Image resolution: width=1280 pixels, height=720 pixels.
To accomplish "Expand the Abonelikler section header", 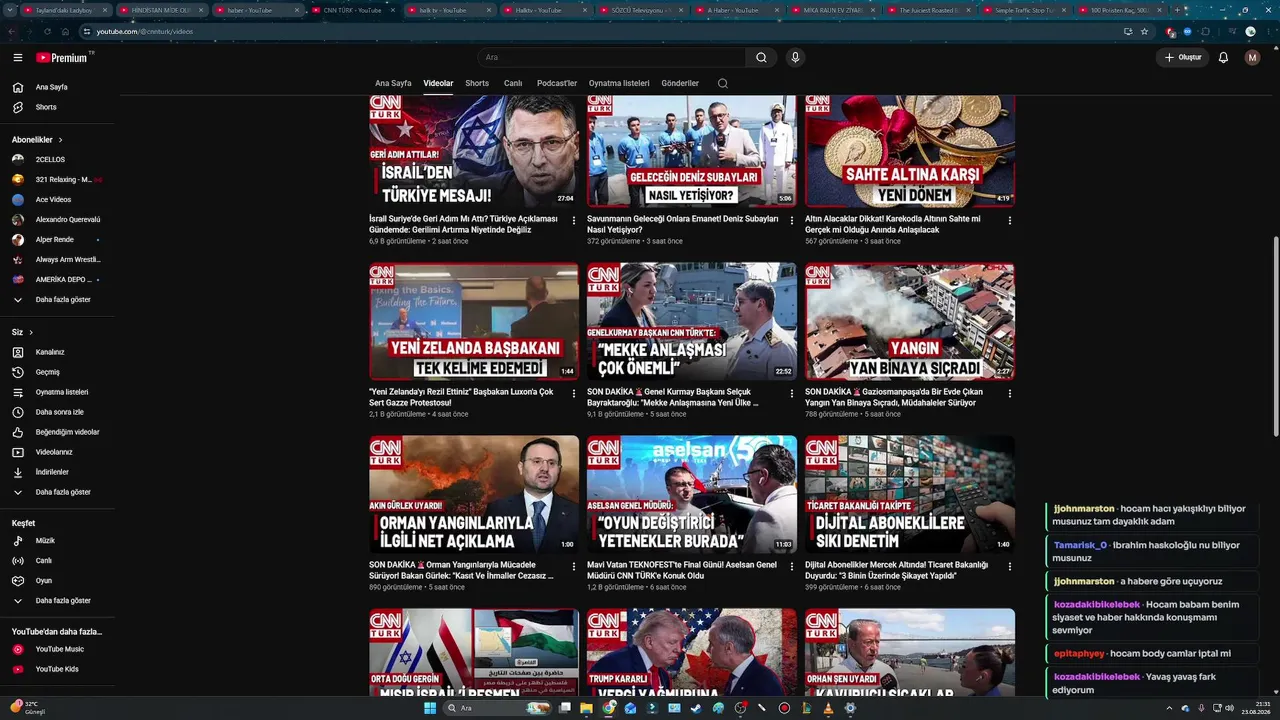I will point(37,140).
